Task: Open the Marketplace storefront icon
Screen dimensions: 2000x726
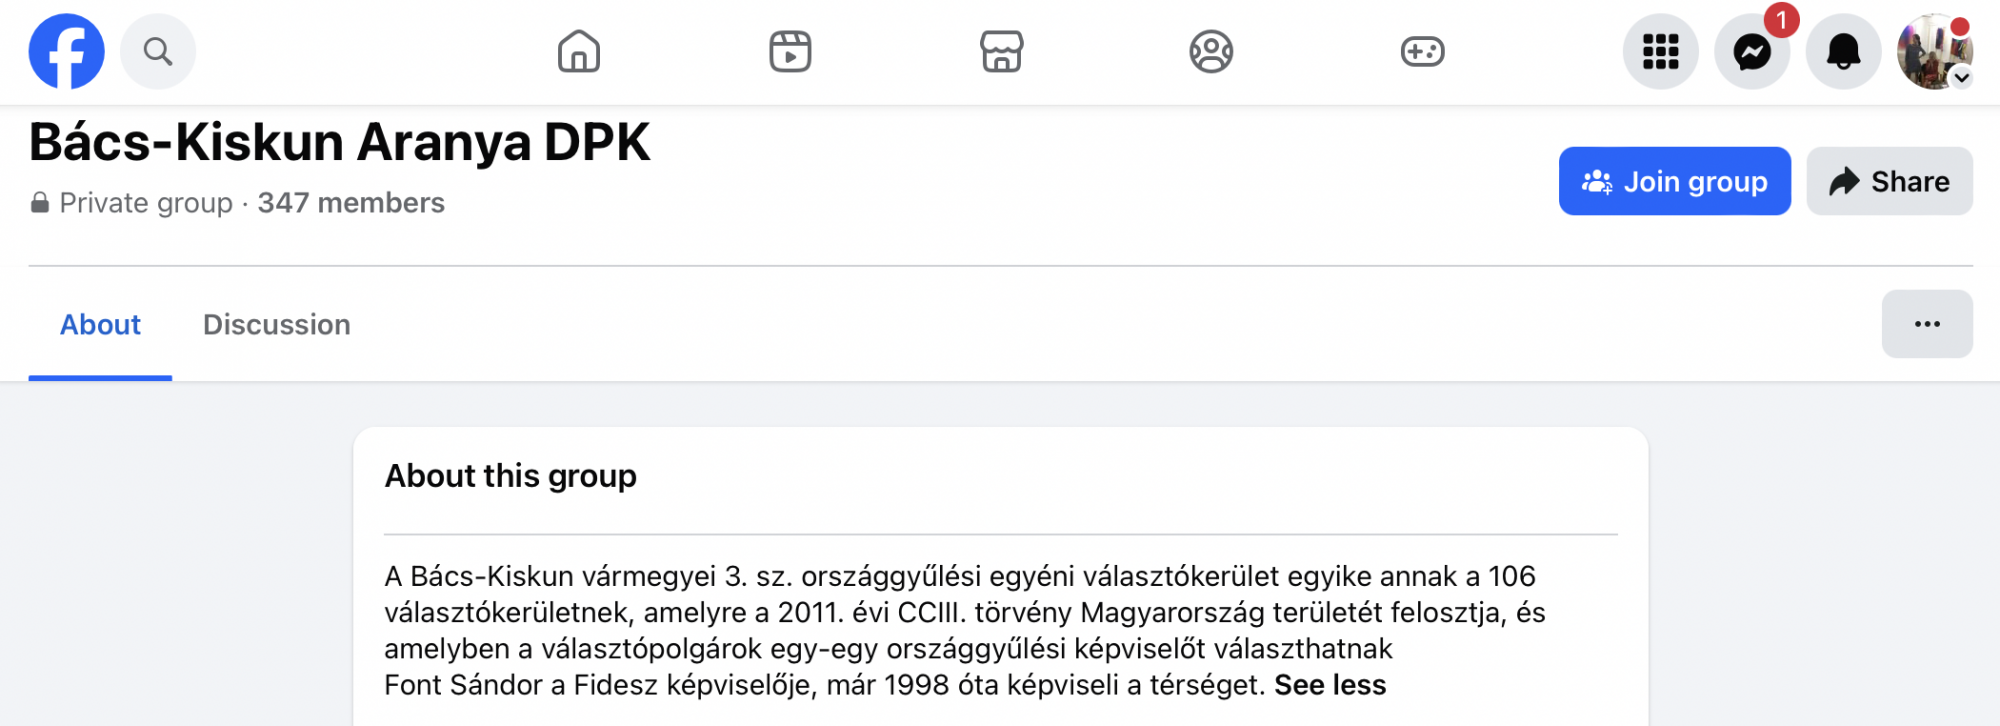Action: pyautogui.click(x=1001, y=51)
